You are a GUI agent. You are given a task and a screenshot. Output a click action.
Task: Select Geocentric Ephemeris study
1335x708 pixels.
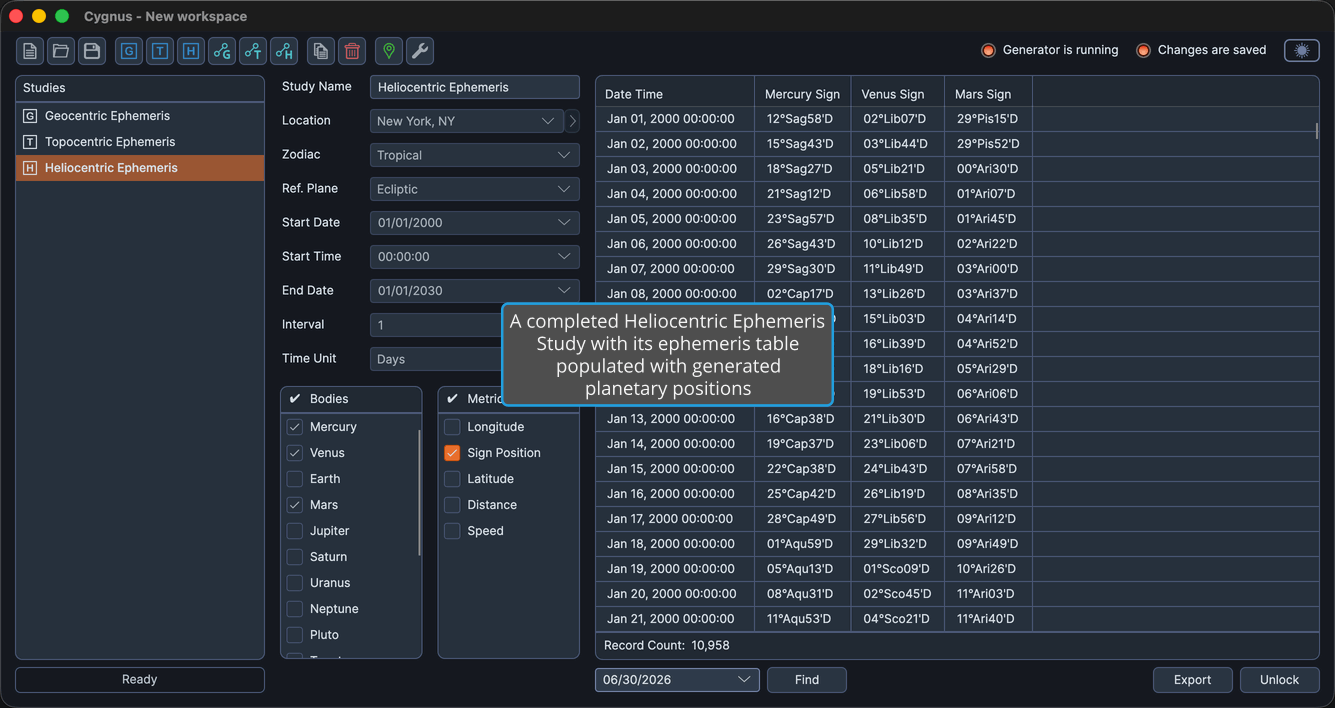click(x=140, y=116)
